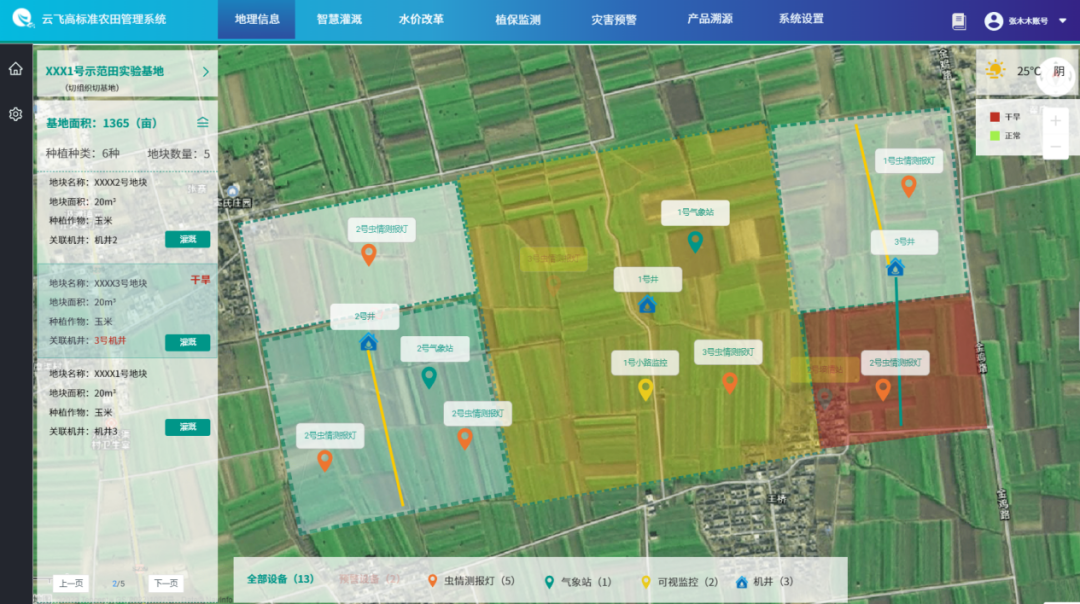Toggle the 气象站 (1) device filter

pos(578,582)
